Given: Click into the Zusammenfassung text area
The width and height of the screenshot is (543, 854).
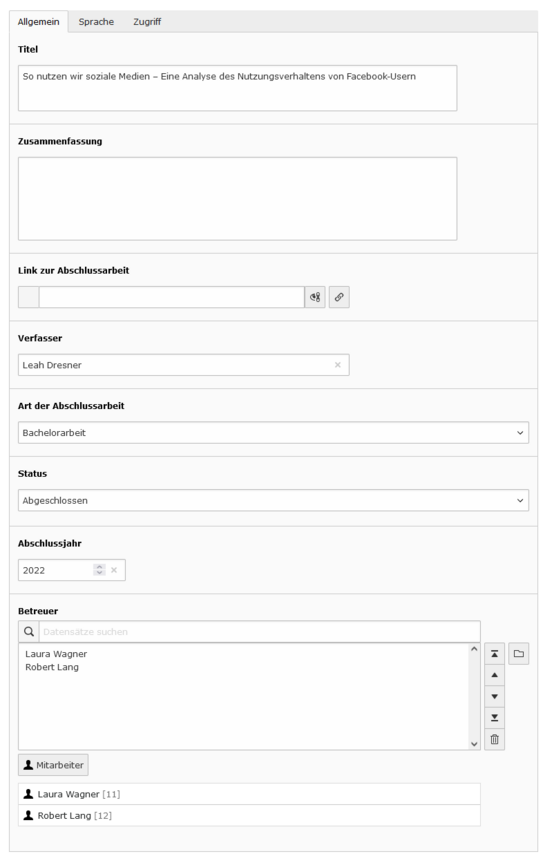Looking at the screenshot, I should tap(237, 199).
